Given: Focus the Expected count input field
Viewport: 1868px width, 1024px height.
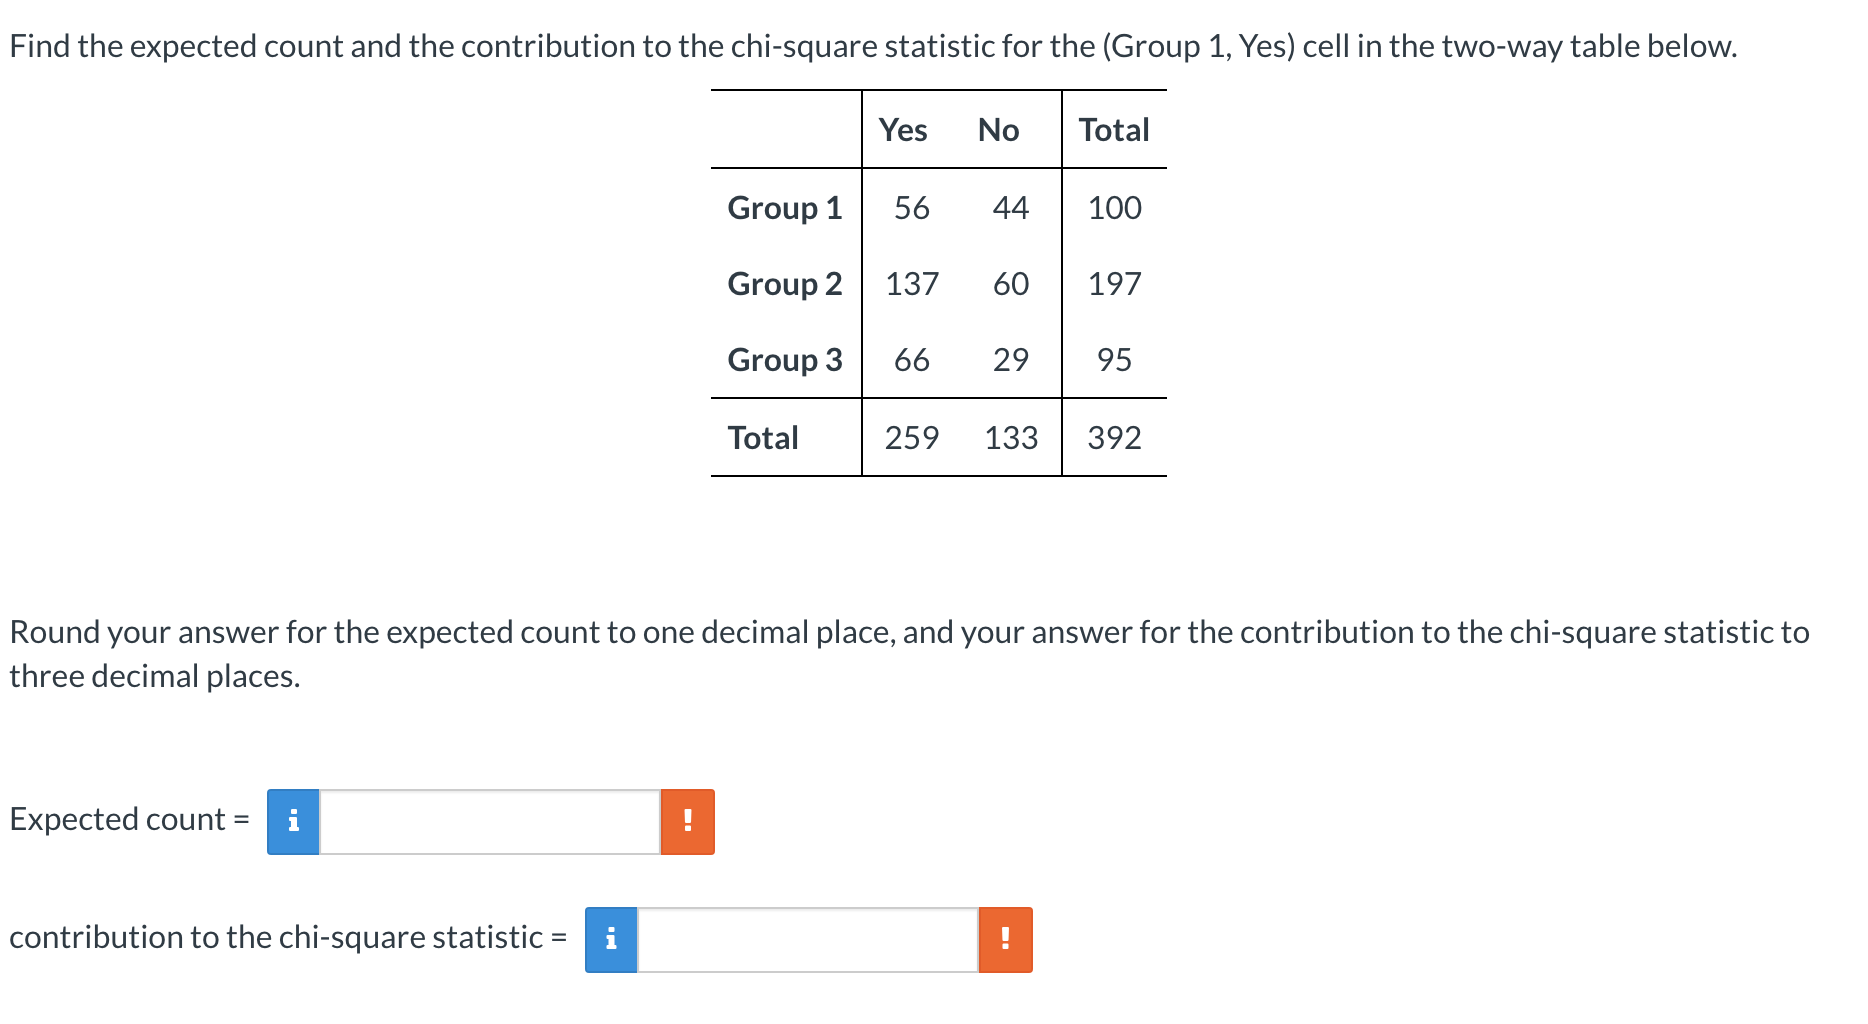Looking at the screenshot, I should 490,822.
